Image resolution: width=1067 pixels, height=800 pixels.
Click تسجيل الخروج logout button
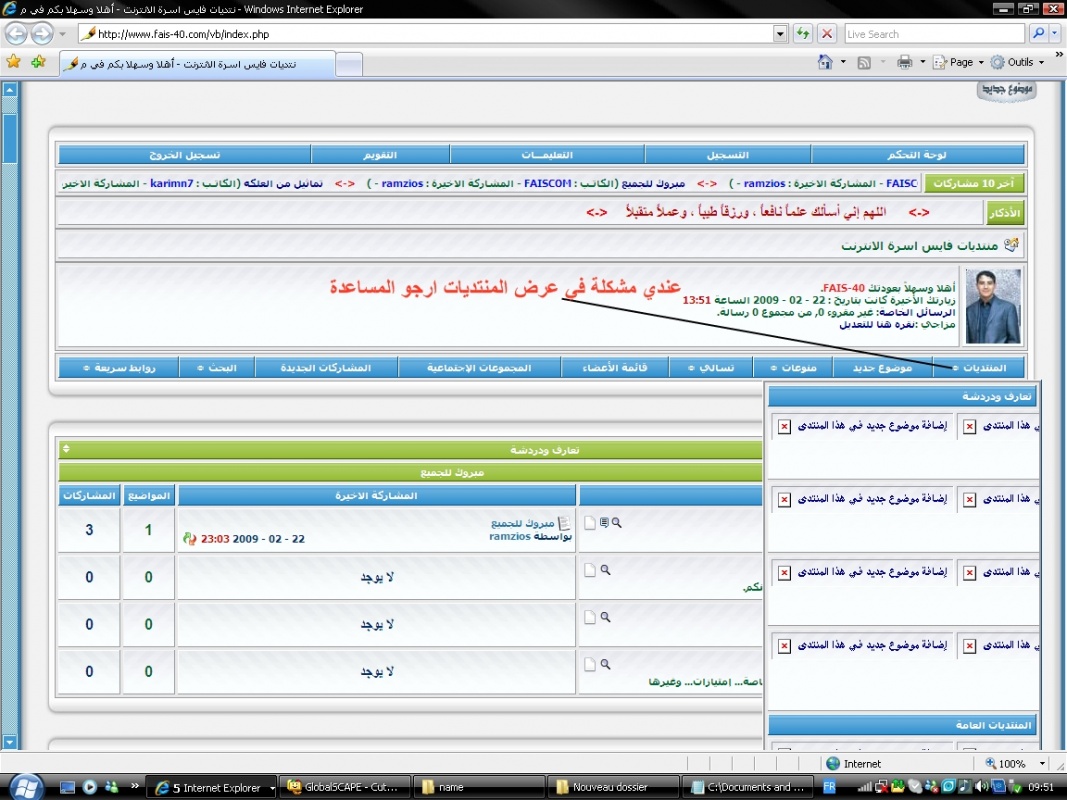tap(185, 155)
